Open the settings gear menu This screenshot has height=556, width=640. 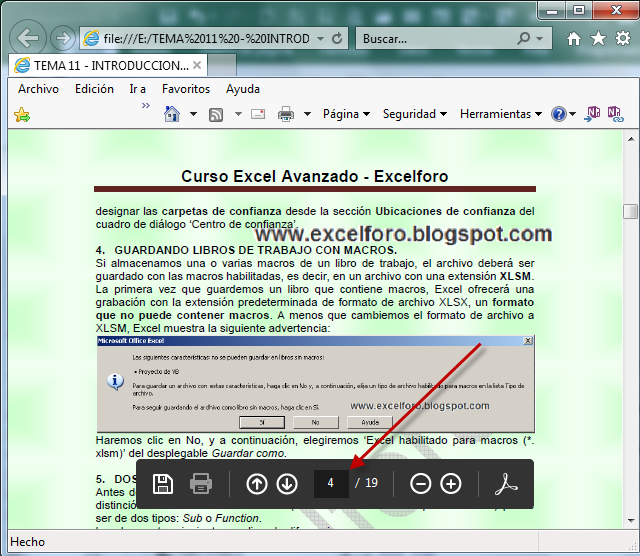tap(623, 38)
